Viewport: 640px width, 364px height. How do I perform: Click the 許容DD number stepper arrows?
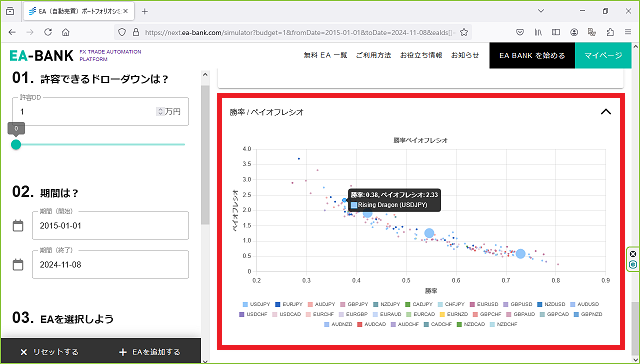tap(160, 111)
